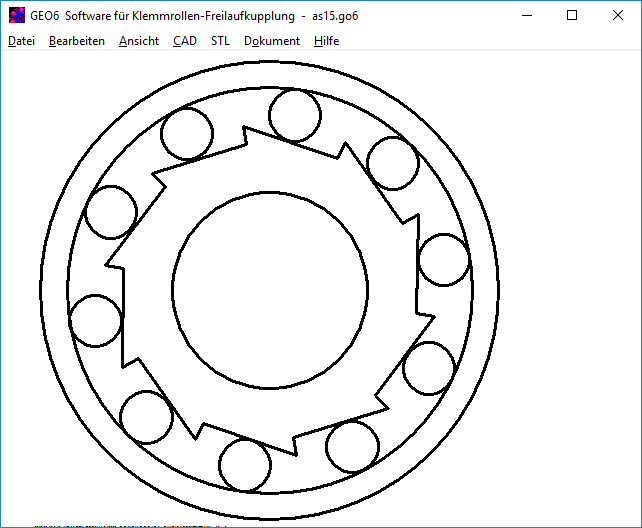This screenshot has height=528, width=642.
Task: Select the upper-right roller beside the top roller
Action: point(393,163)
